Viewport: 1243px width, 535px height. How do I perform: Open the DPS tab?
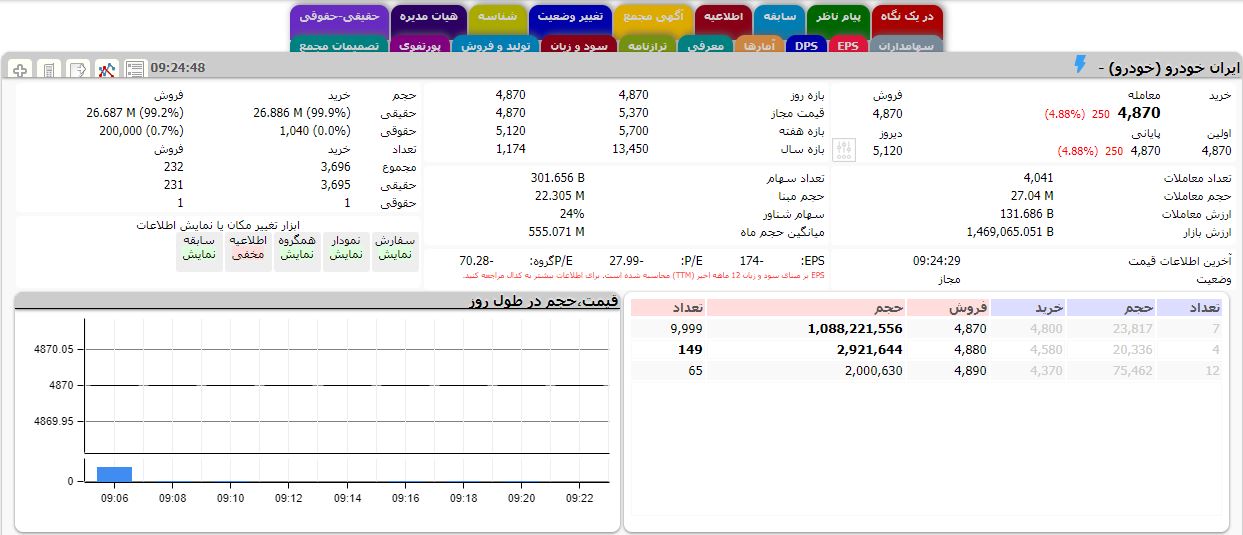[x=807, y=45]
